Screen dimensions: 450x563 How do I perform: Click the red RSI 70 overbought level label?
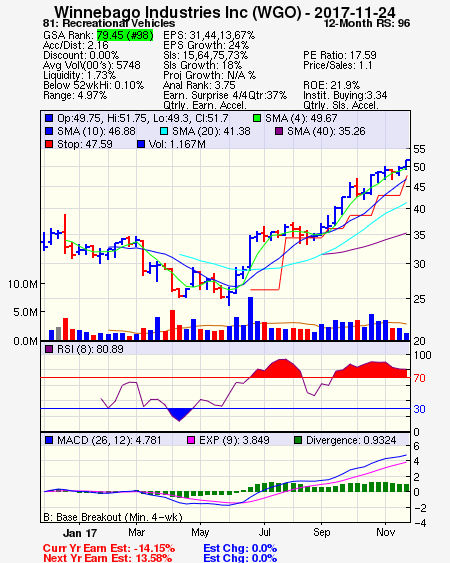click(419, 378)
